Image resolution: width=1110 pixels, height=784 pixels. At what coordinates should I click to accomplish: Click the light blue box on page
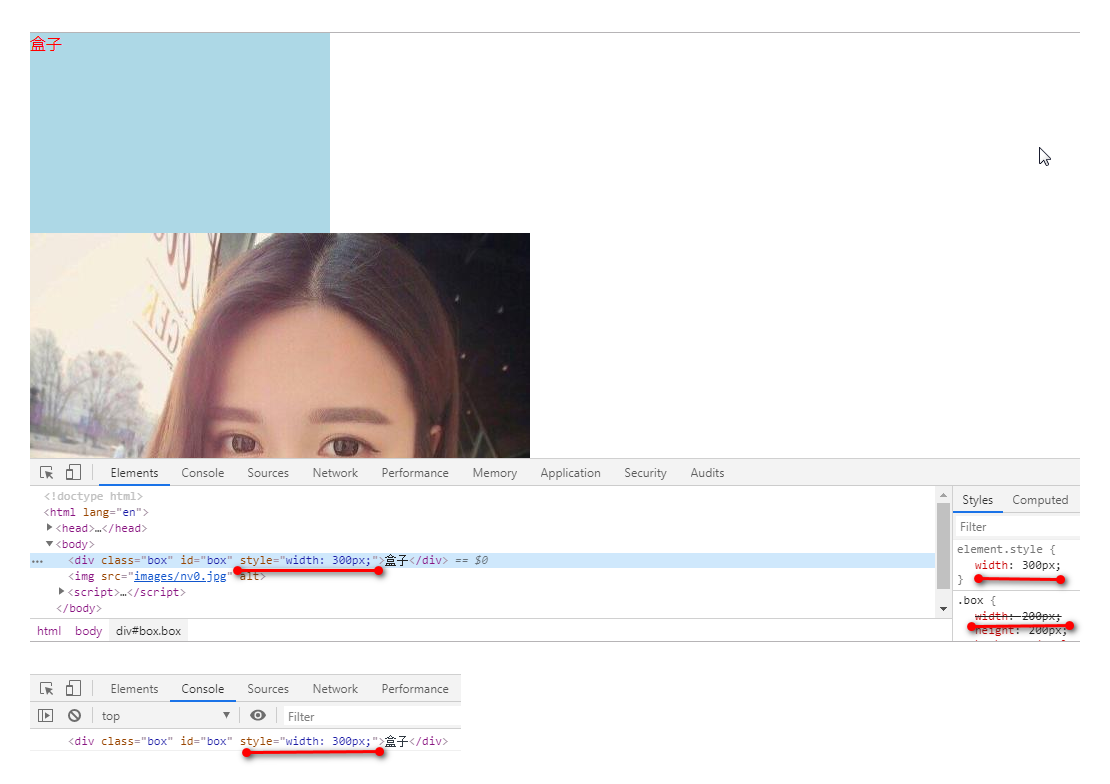coord(180,132)
